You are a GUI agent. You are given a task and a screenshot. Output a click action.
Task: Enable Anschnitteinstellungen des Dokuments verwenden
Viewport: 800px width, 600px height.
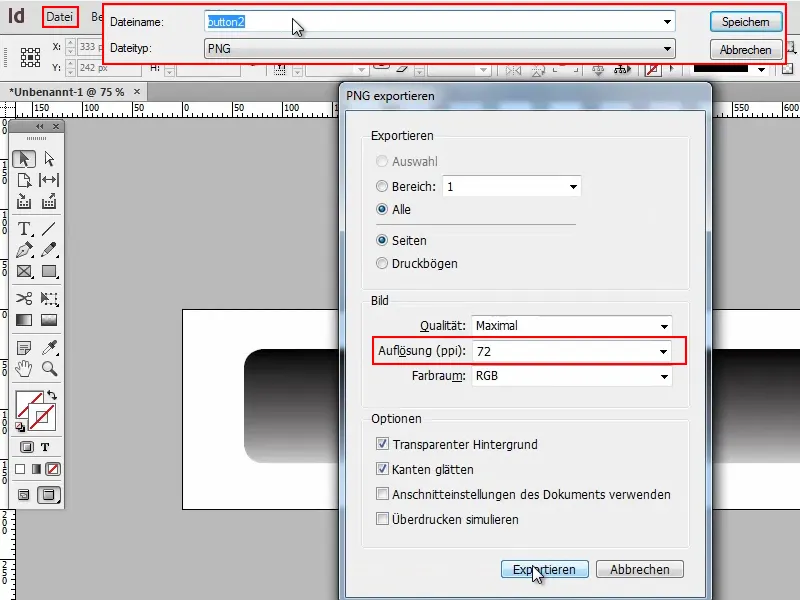[x=382, y=494]
